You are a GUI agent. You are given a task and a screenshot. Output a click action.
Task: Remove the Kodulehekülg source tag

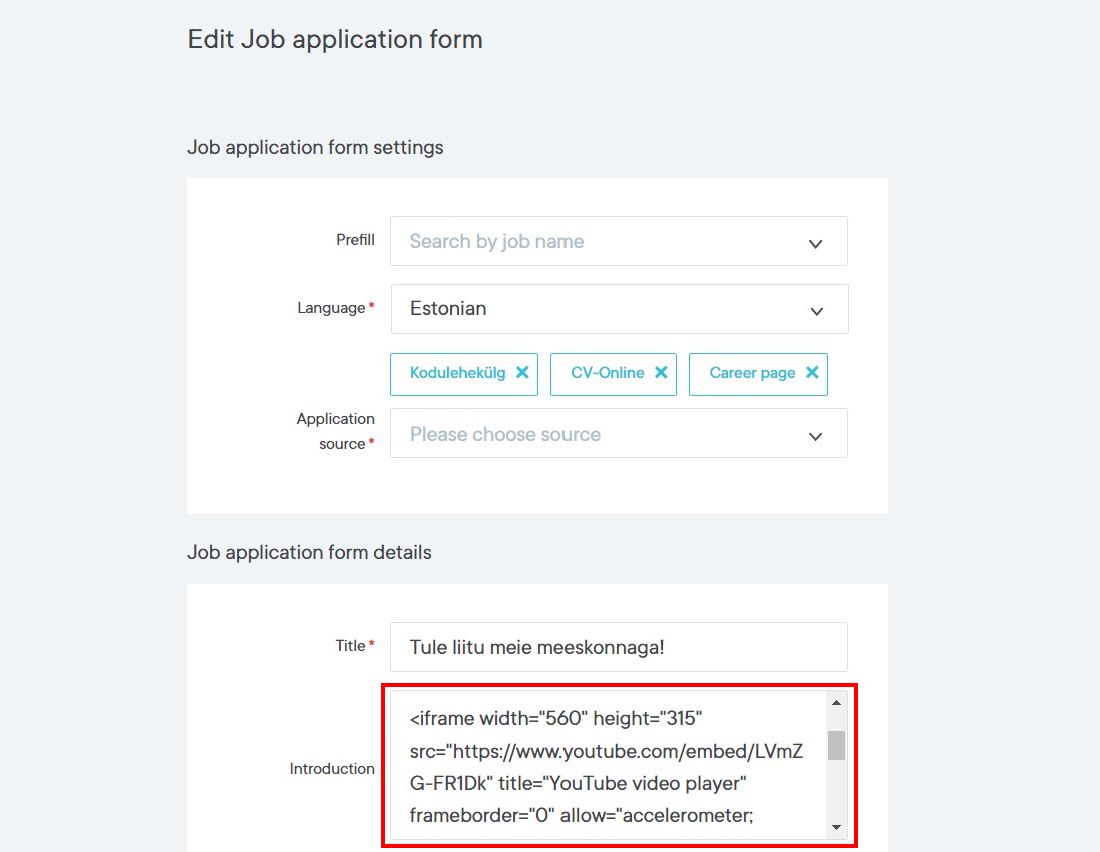click(x=522, y=373)
